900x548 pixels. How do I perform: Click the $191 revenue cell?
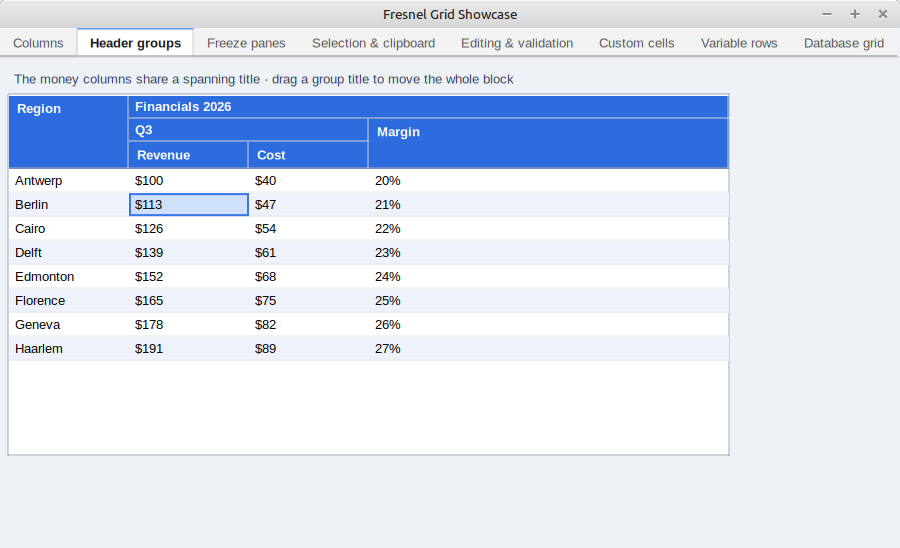click(x=189, y=349)
